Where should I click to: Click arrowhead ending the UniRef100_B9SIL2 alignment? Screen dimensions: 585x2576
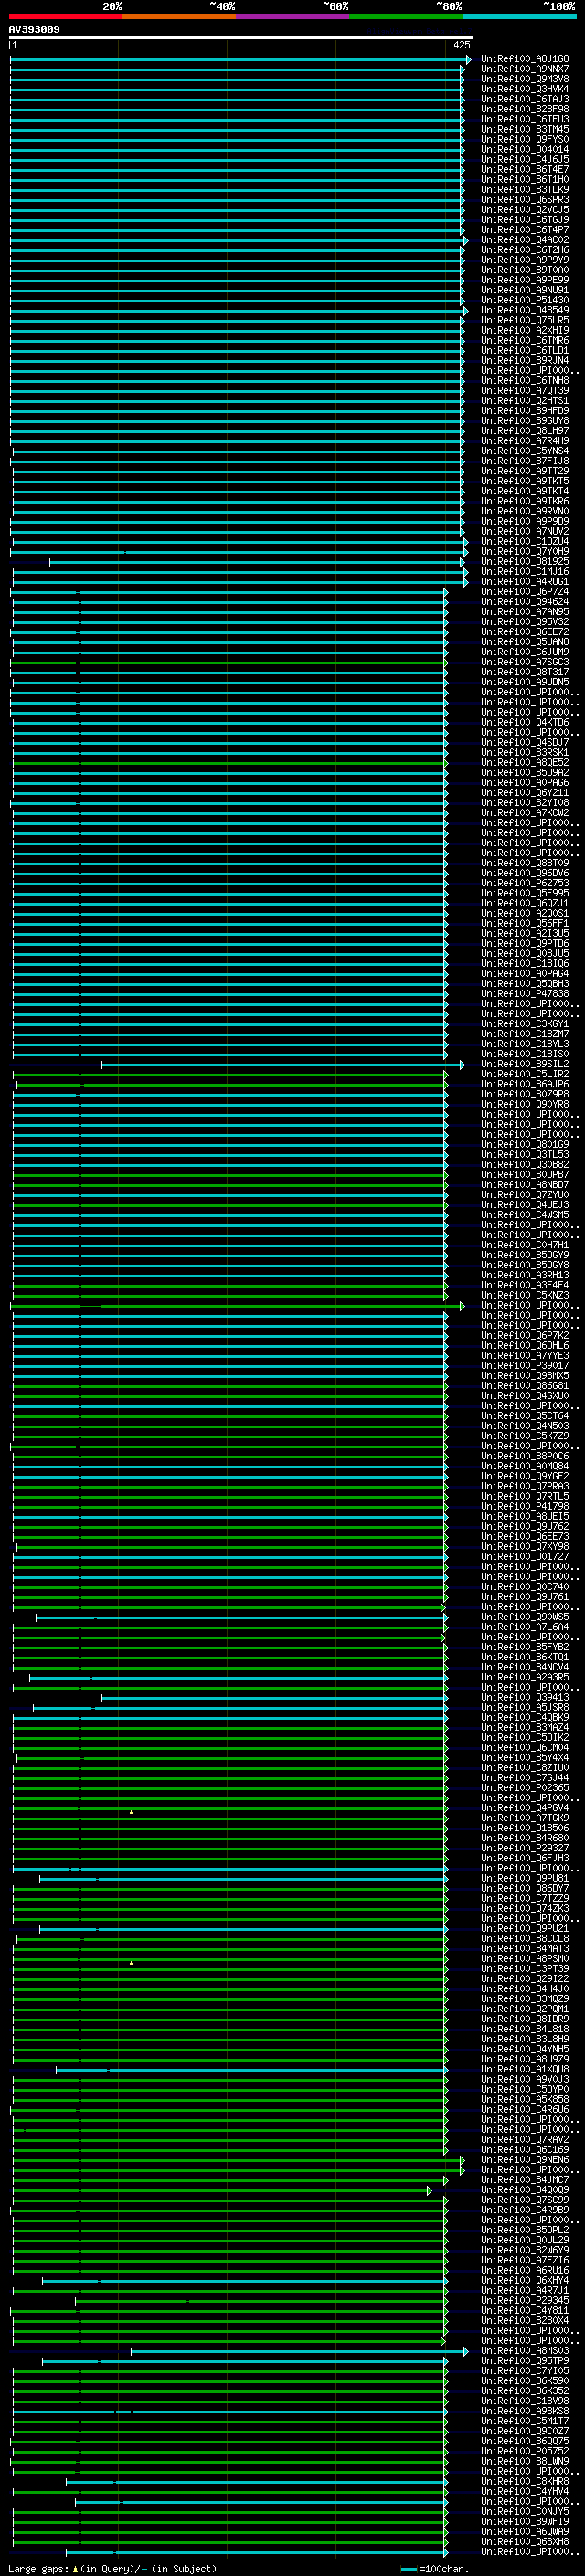coord(461,1065)
